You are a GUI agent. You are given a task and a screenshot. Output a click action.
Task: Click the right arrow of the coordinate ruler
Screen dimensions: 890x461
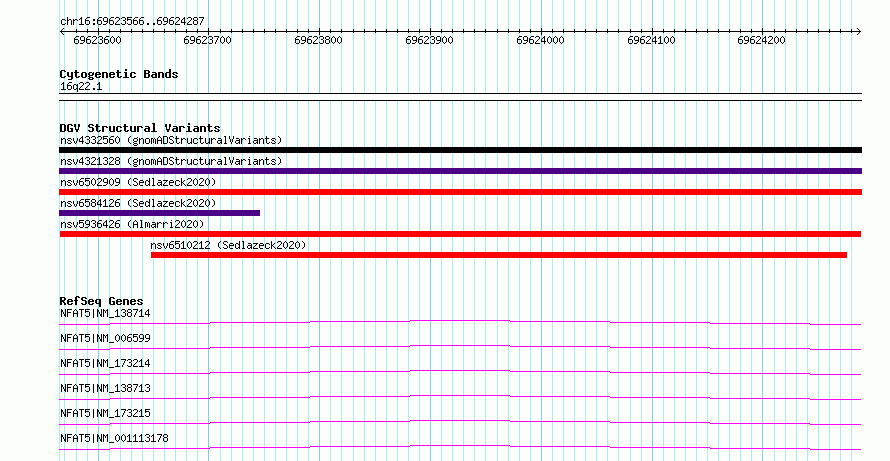tap(858, 32)
